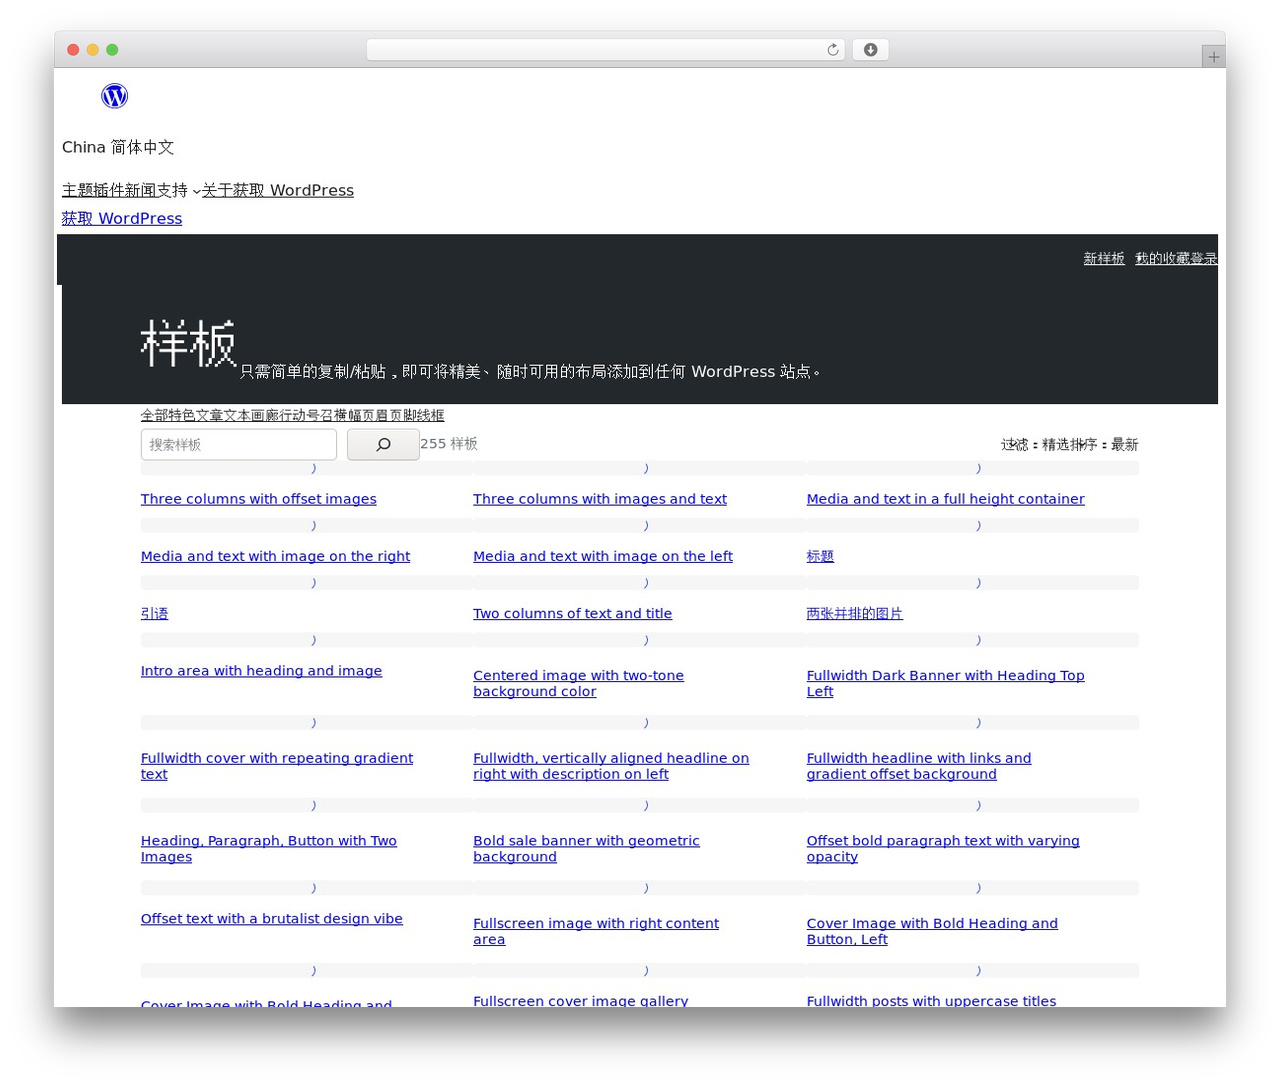Click the magnifier search button

pyautogui.click(x=383, y=445)
